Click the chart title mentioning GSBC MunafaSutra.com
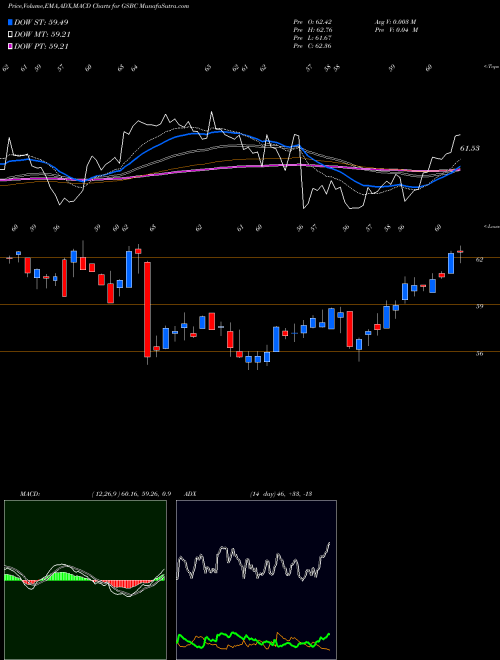 click(98, 6)
